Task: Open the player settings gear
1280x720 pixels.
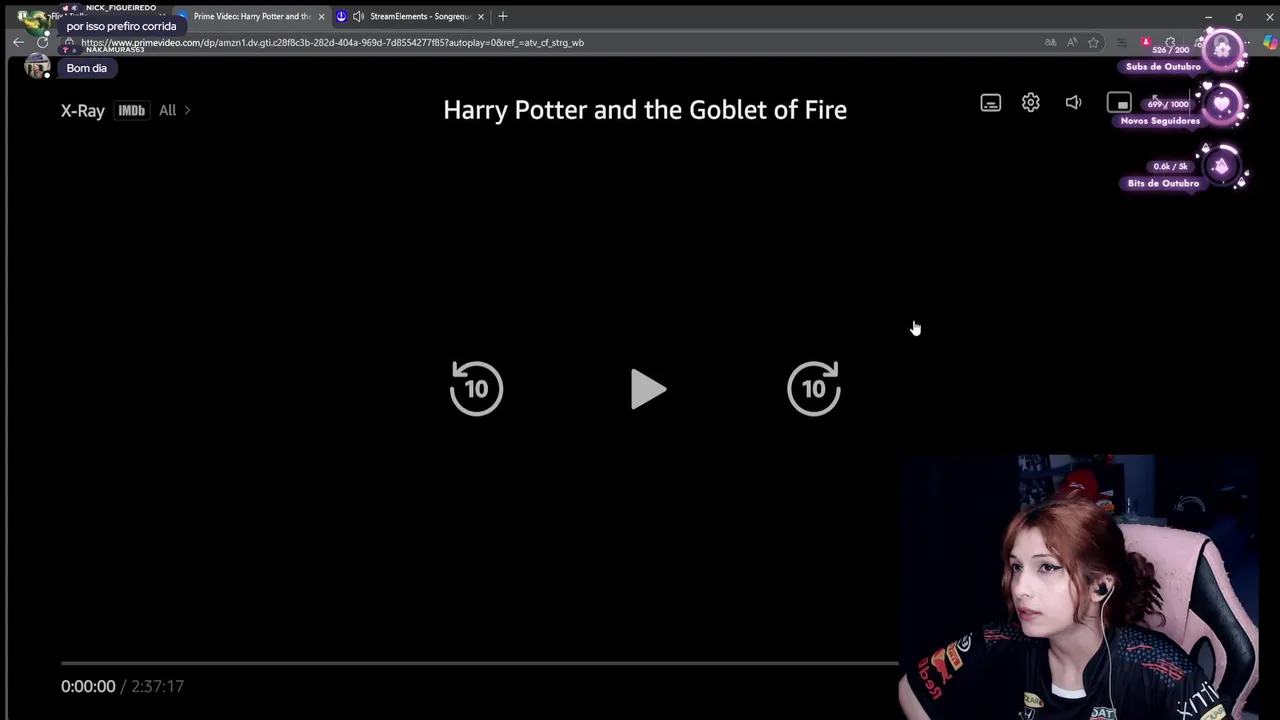Action: pyautogui.click(x=1031, y=103)
